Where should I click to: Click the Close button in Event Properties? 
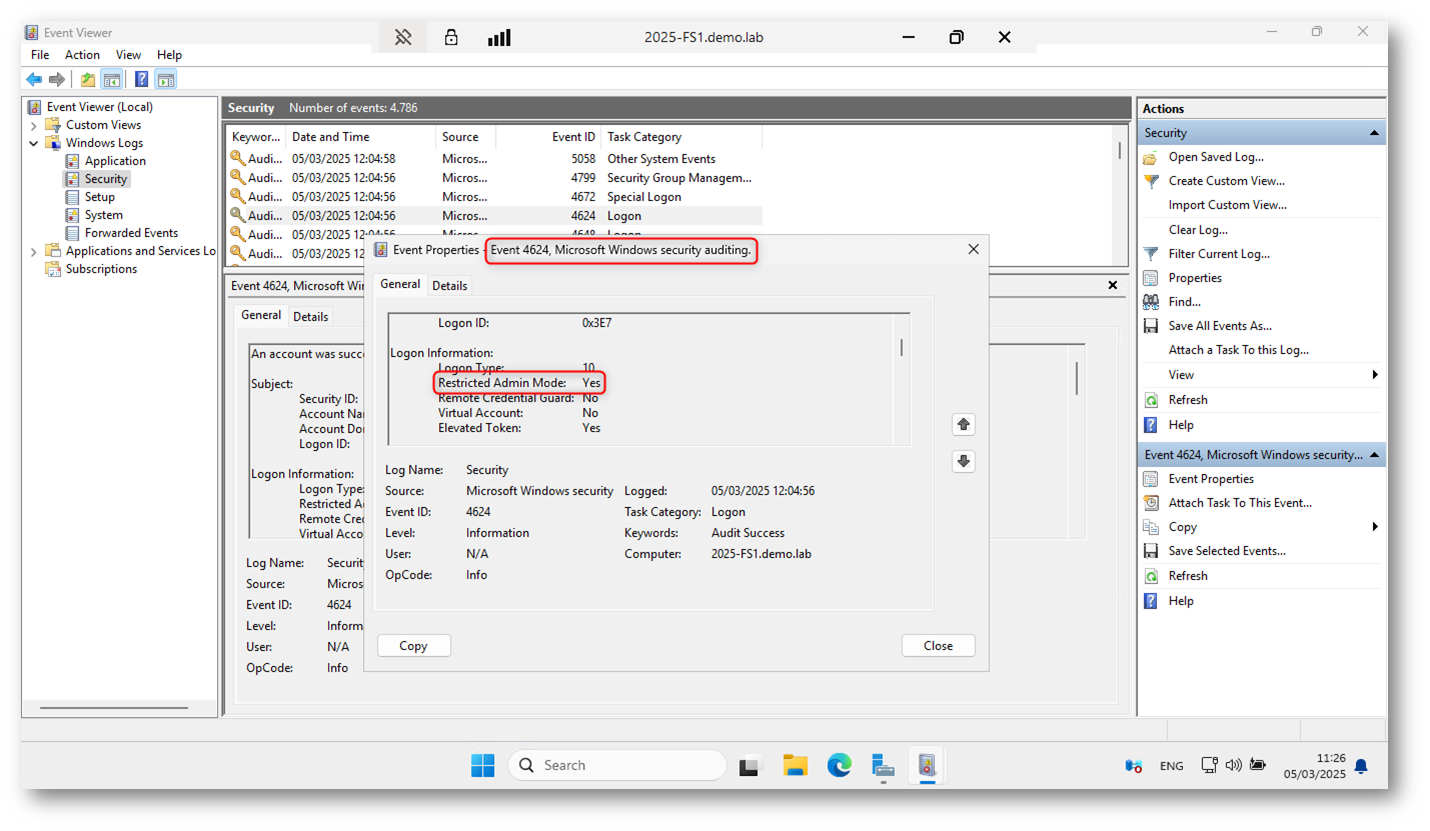[938, 646]
